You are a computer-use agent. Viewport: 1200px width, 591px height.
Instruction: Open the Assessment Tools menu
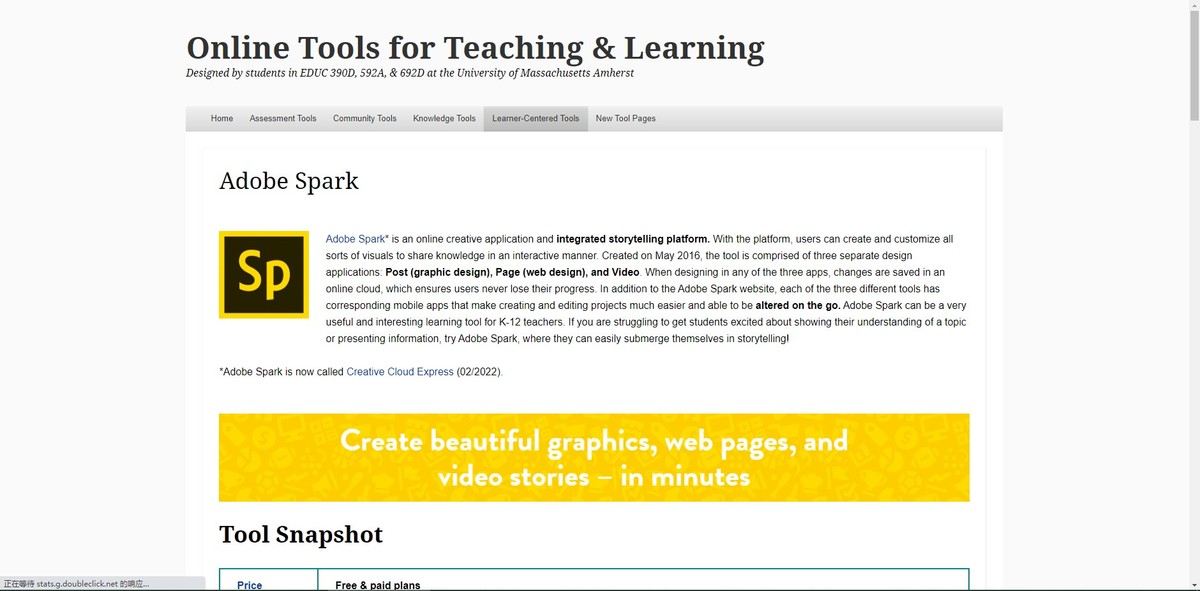[x=283, y=119]
